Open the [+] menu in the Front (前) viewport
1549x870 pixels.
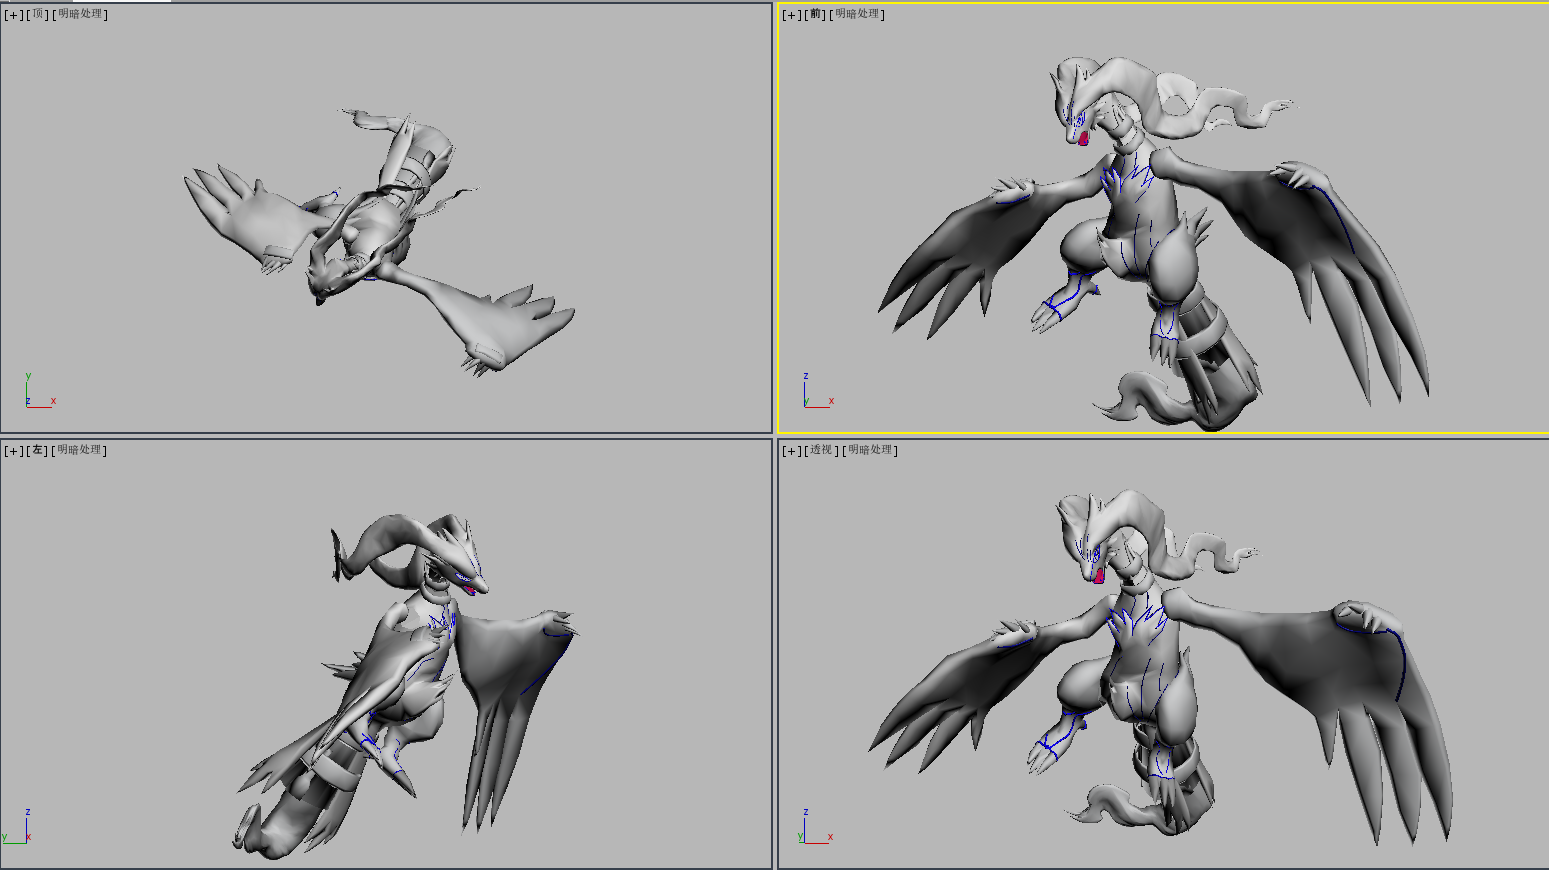791,15
